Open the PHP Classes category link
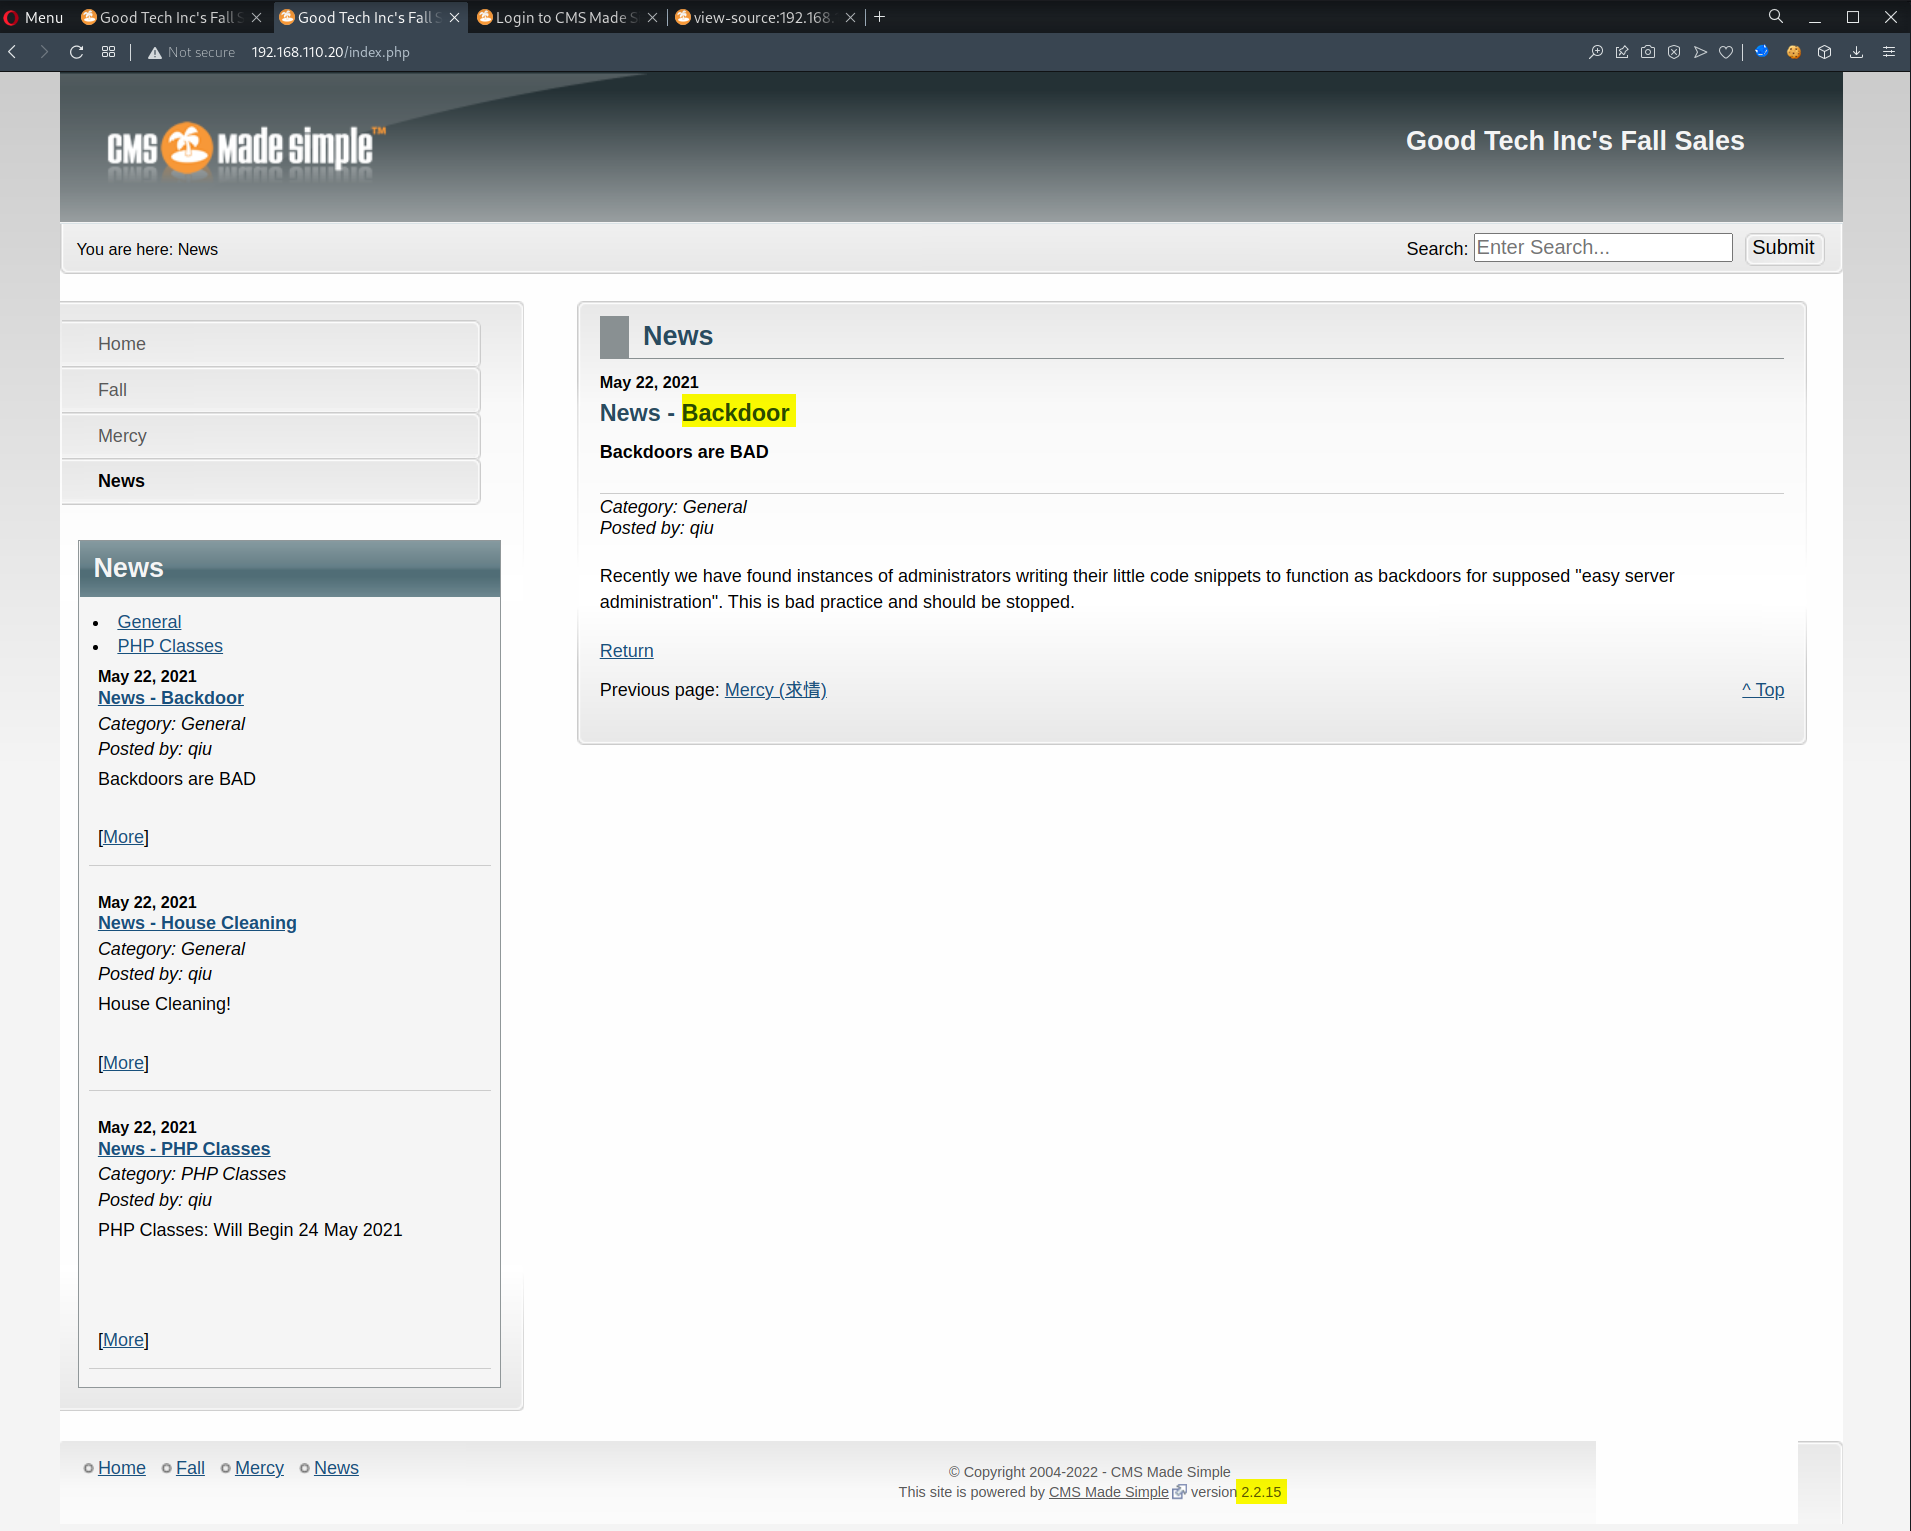Screen dimensions: 1911x1531 [170, 646]
